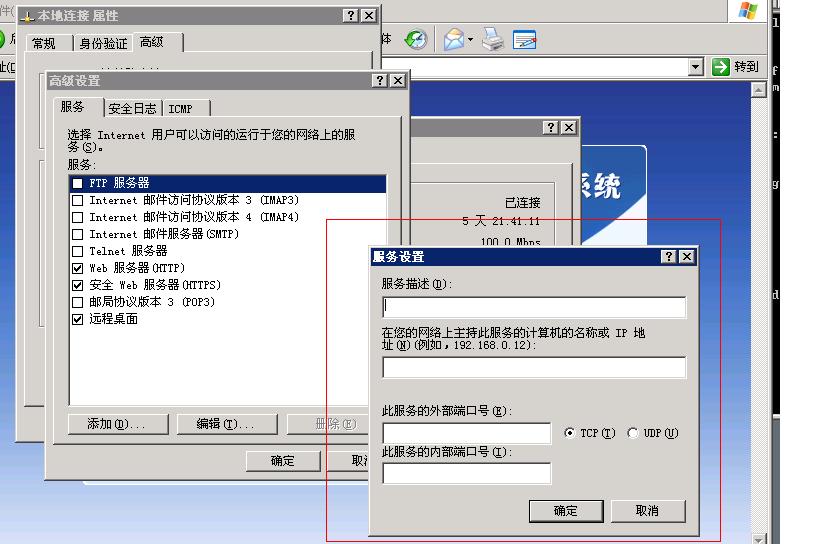Click the browser scrollbar up arrow

coord(758,90)
